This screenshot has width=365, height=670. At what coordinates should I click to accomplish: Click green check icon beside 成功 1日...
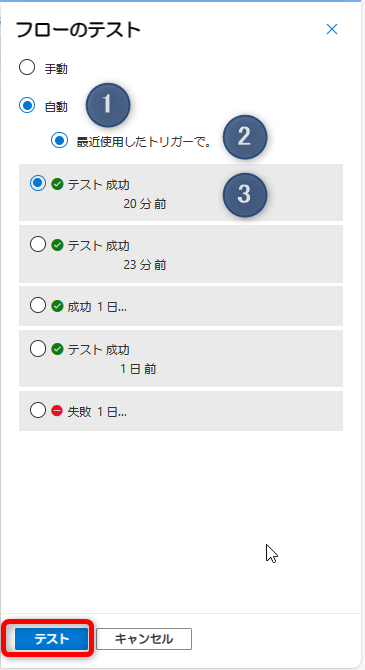coord(57,306)
